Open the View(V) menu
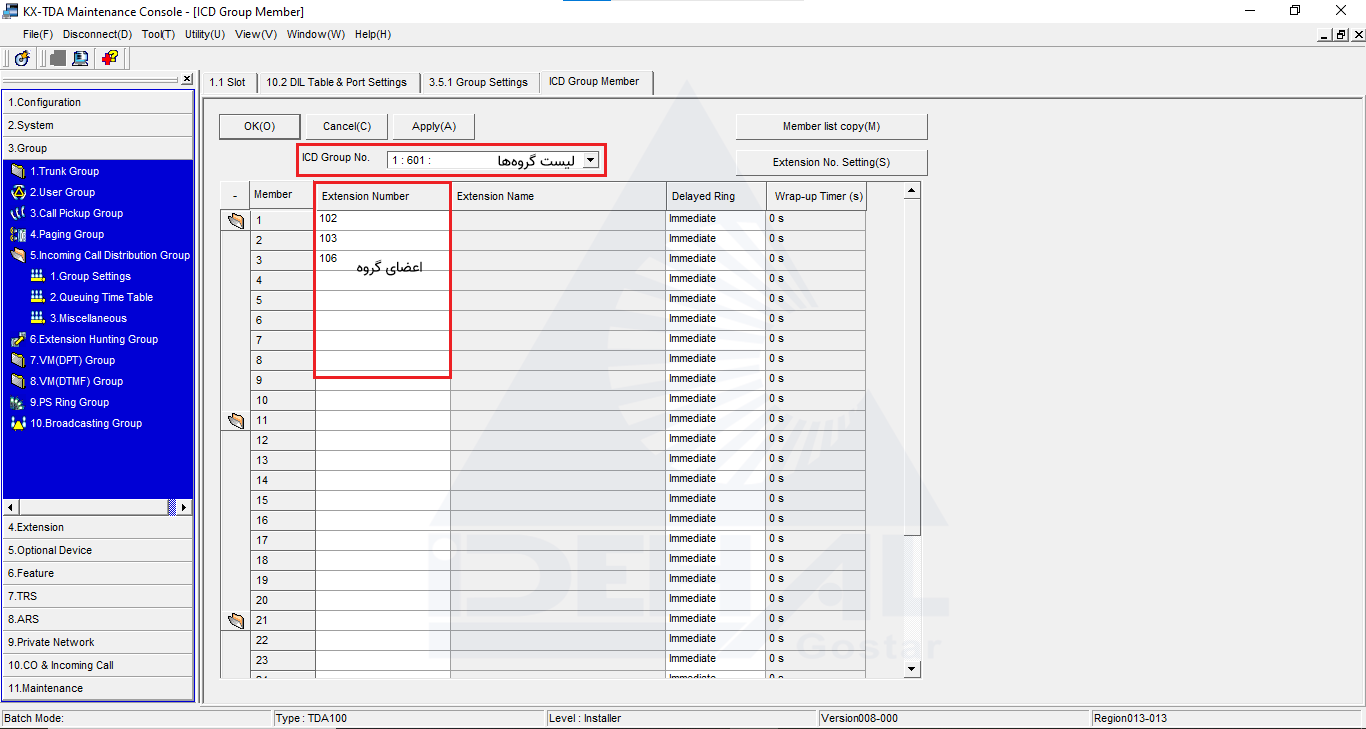Screen dimensions: 1366x729 256,34
